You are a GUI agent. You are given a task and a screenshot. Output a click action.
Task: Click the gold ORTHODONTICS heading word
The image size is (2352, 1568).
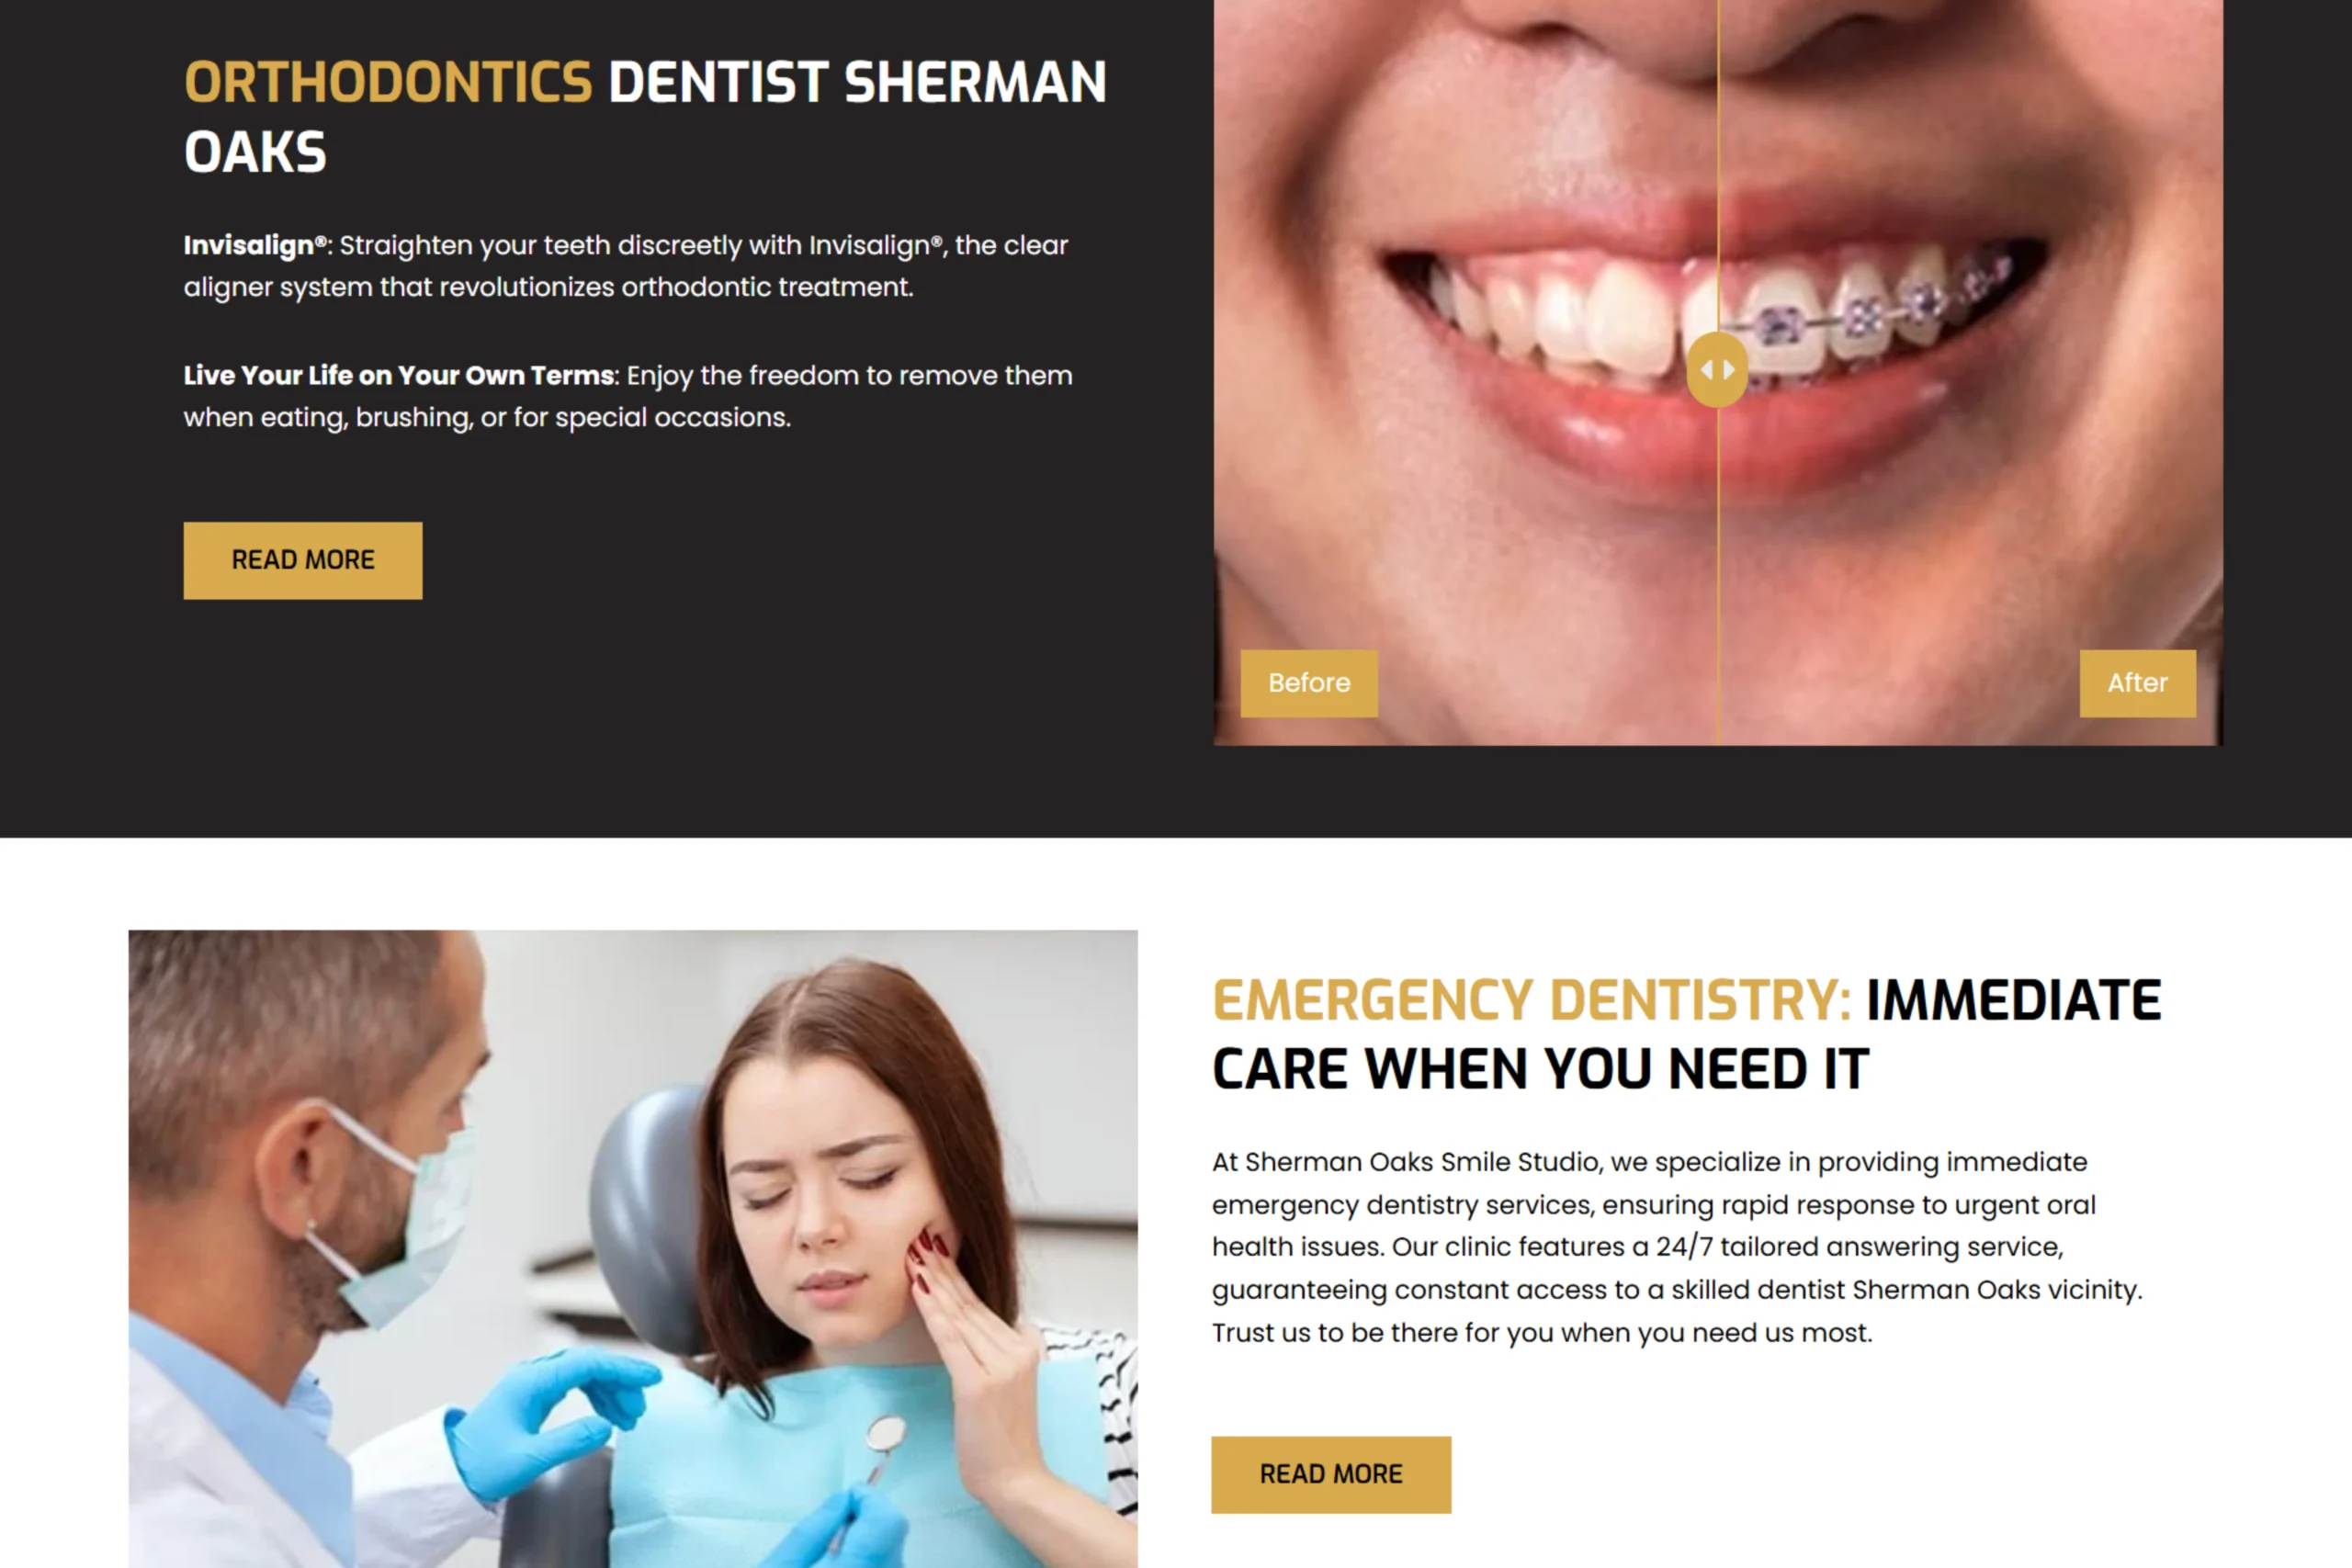tap(389, 82)
